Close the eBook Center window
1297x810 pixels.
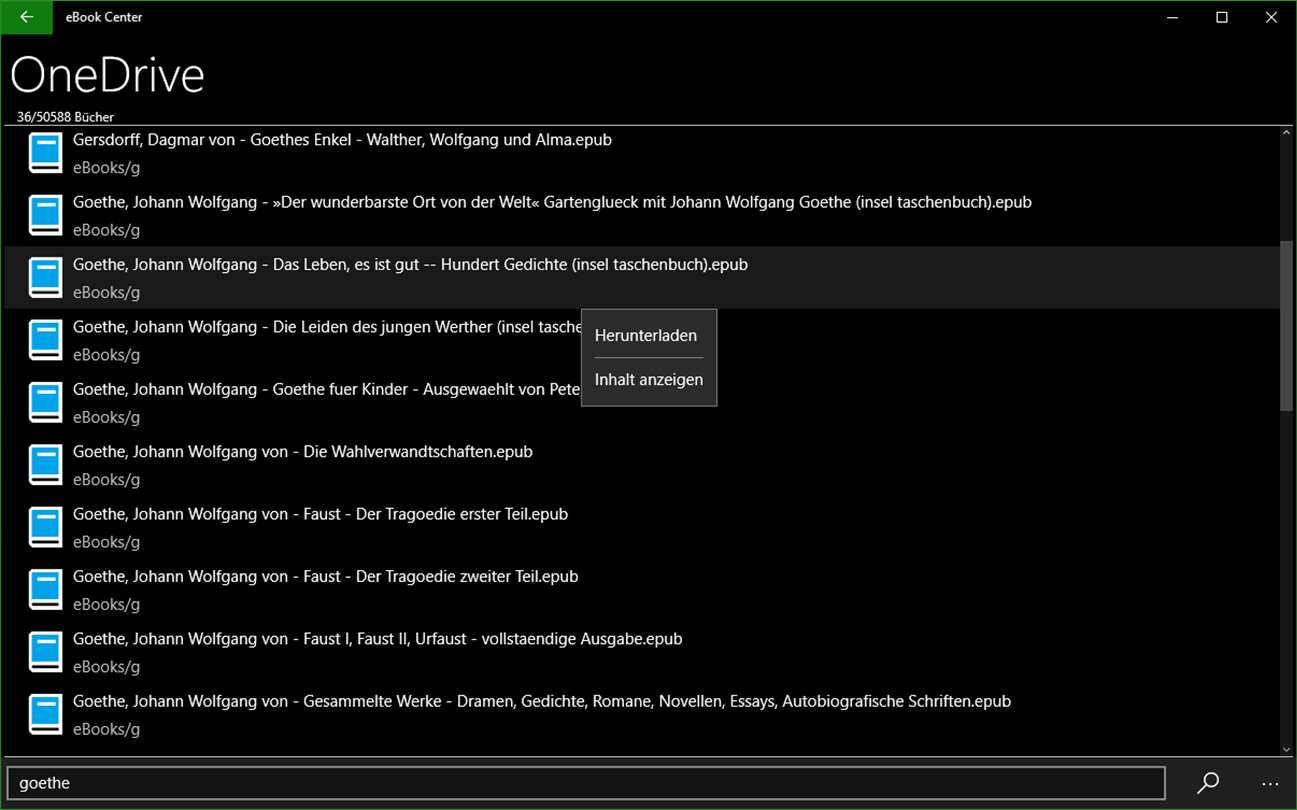[x=1271, y=17]
